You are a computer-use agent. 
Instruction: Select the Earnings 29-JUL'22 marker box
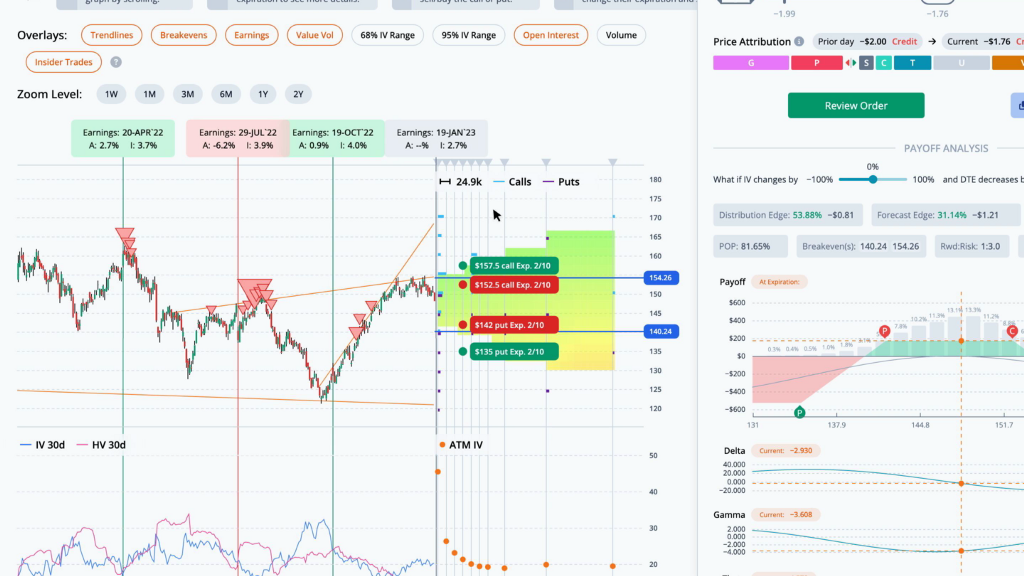point(238,138)
